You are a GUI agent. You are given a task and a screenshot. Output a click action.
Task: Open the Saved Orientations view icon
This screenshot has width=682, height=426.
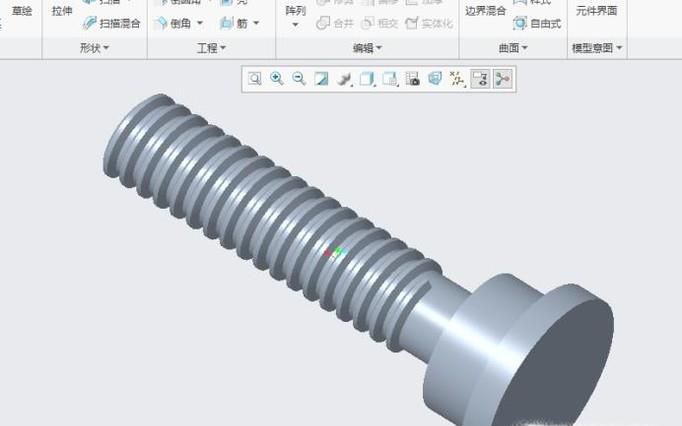tap(390, 79)
